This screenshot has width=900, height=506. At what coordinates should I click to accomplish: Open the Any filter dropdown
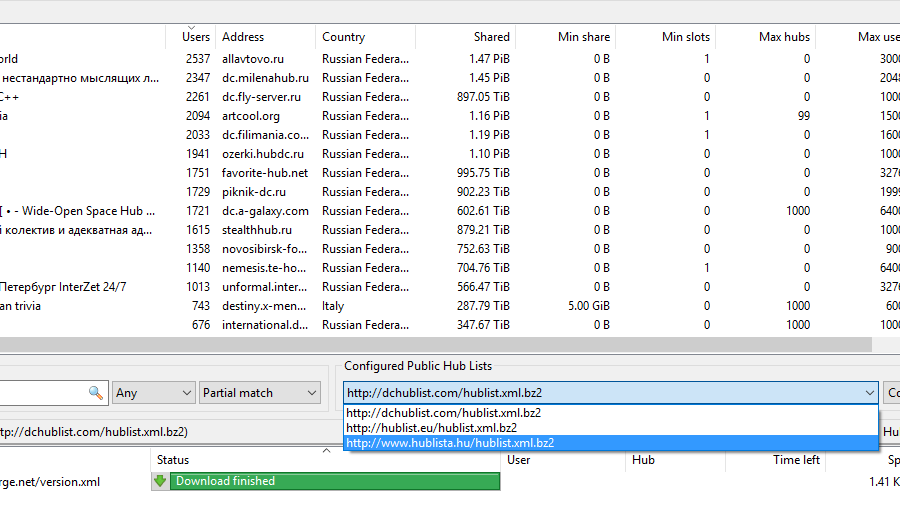point(153,393)
